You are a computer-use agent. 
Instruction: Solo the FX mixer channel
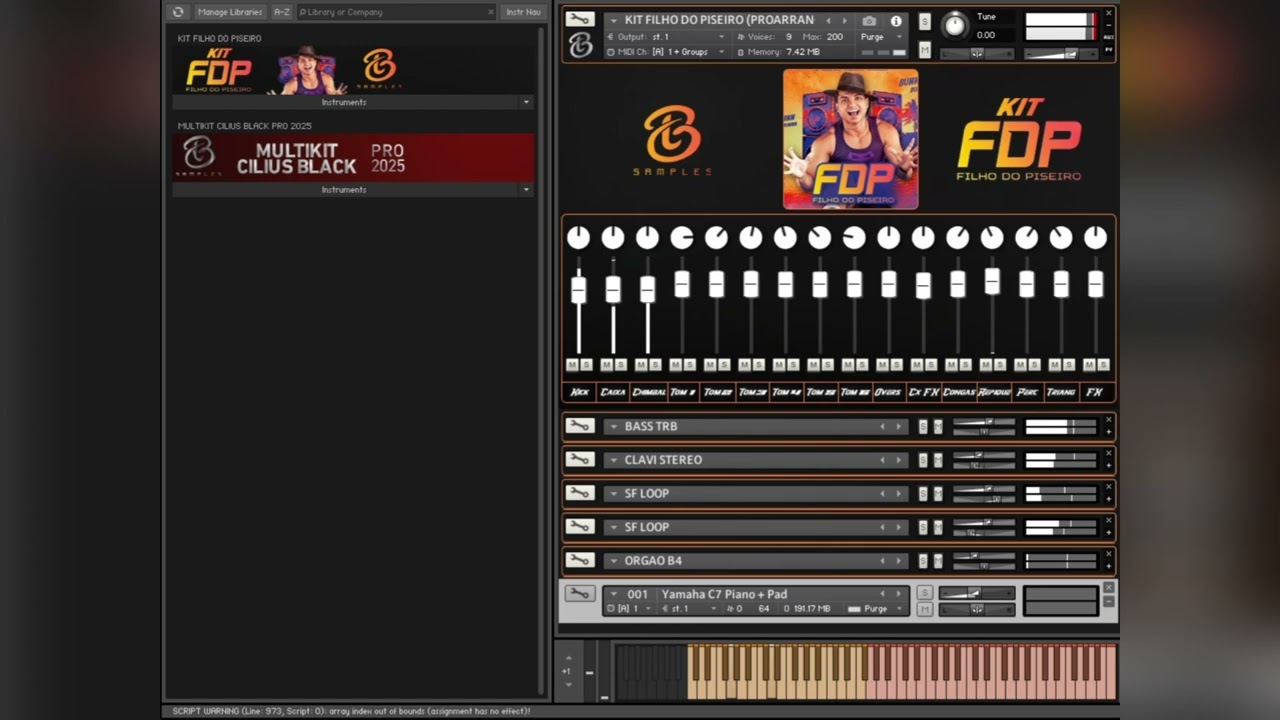(1102, 365)
